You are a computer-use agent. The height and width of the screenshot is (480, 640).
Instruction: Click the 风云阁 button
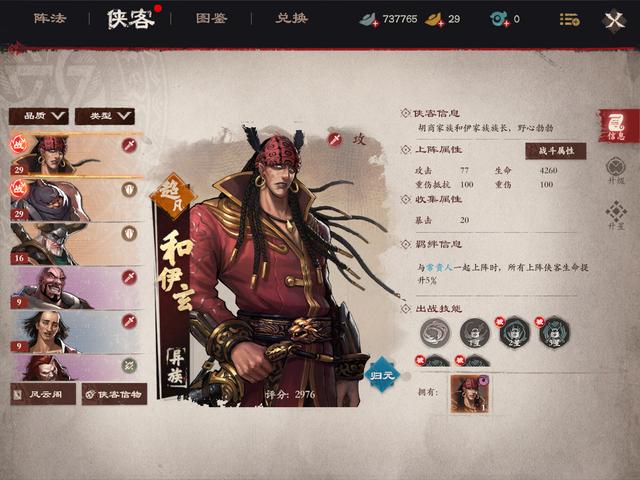(43, 394)
